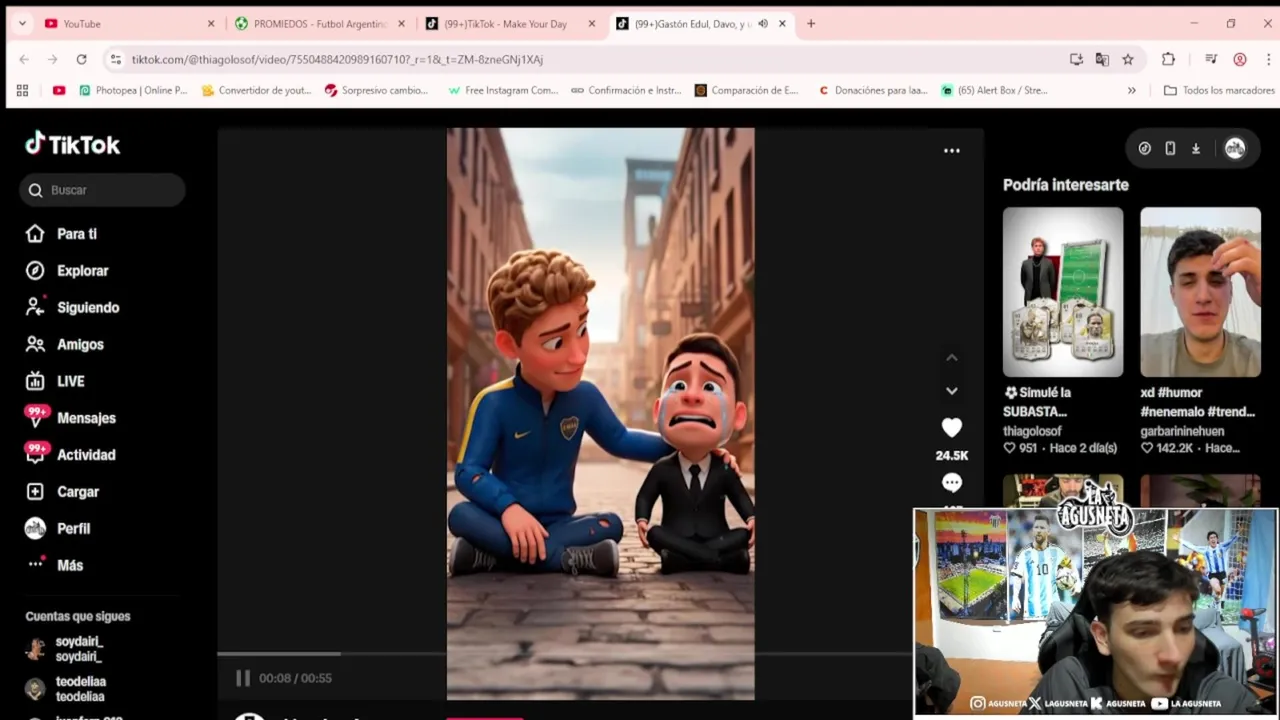Open video three-dot options menu

coord(952,151)
